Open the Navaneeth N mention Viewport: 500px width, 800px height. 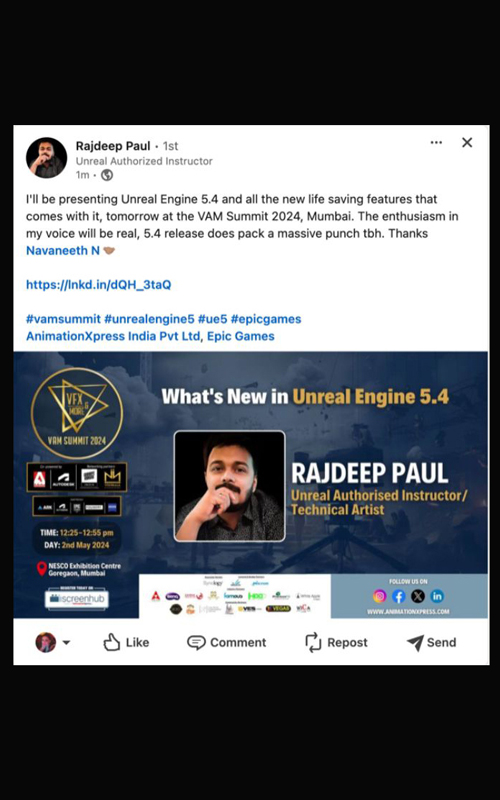point(63,251)
